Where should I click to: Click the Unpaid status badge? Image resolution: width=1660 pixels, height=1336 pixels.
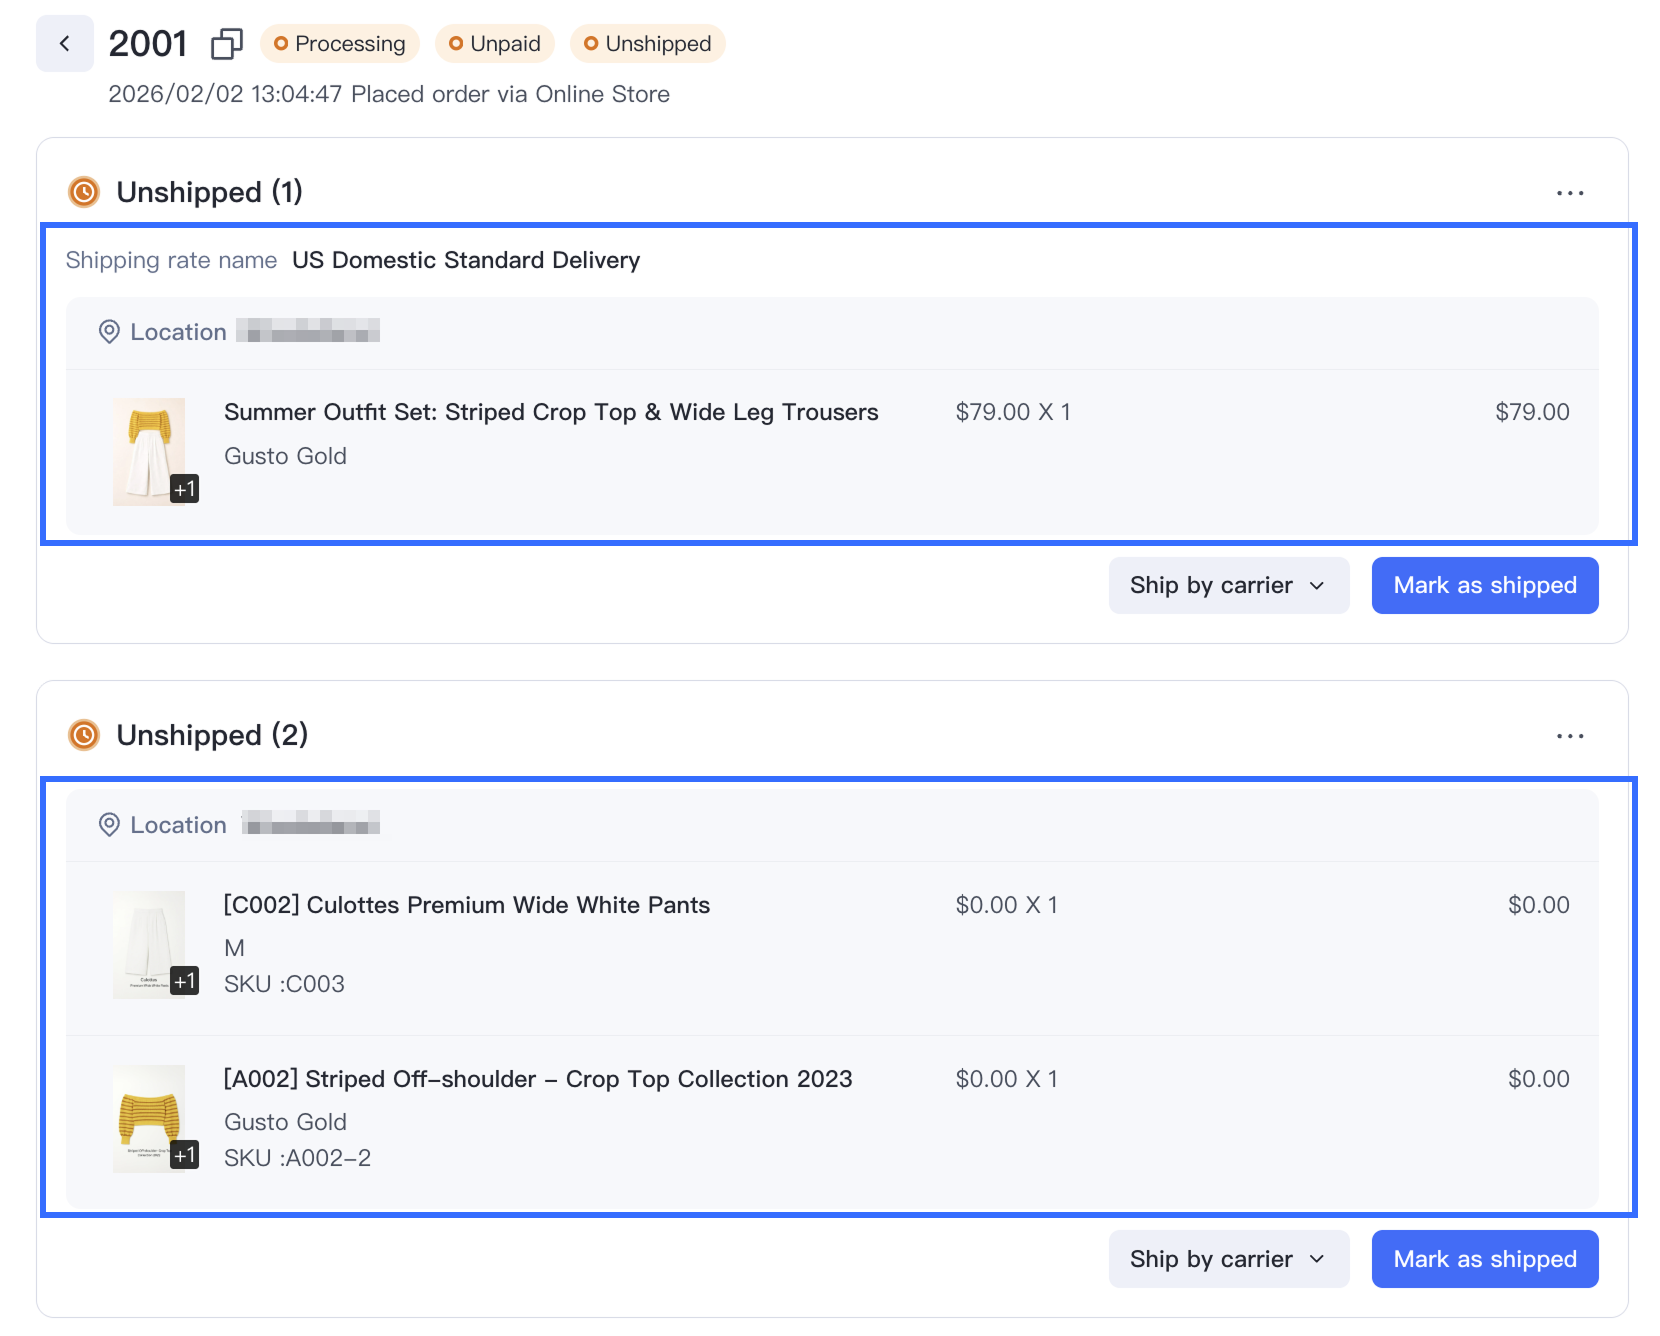coord(495,44)
